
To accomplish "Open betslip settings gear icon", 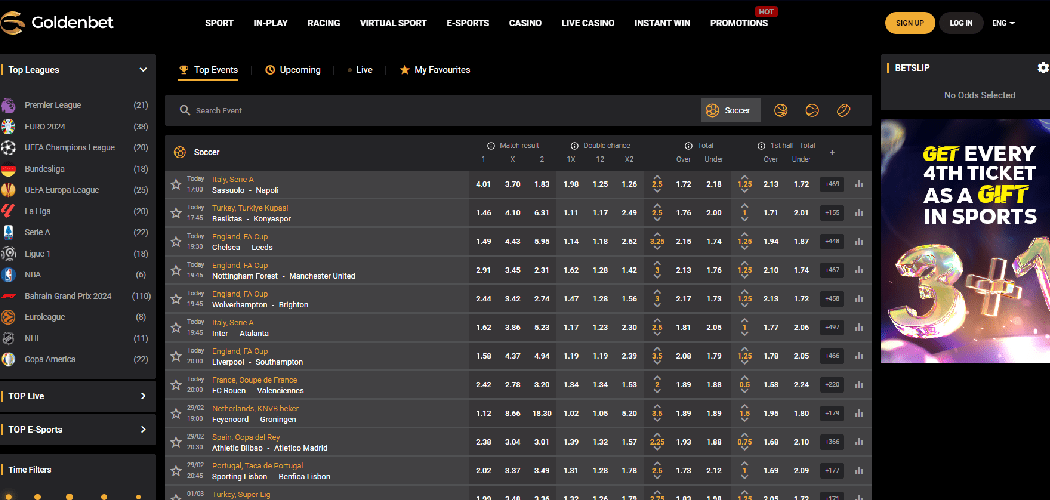I will tap(1043, 68).
